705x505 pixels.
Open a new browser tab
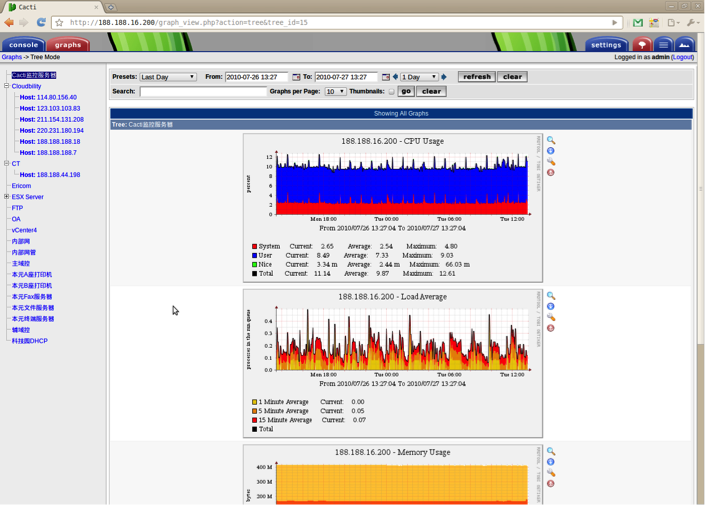[111, 7]
